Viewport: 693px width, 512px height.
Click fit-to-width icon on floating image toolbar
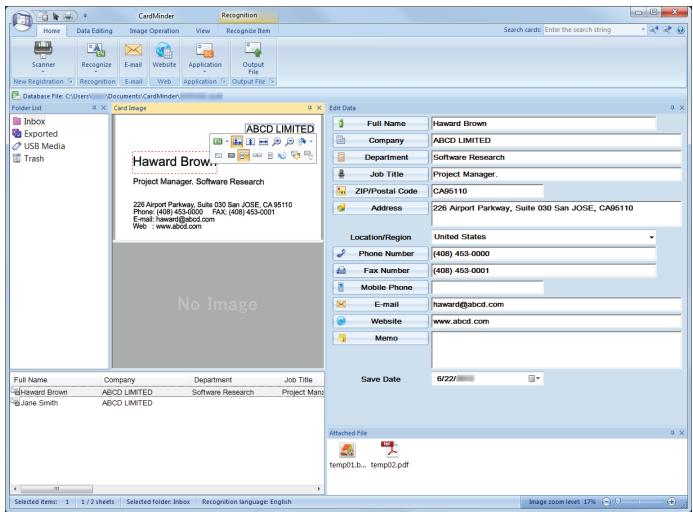263,141
